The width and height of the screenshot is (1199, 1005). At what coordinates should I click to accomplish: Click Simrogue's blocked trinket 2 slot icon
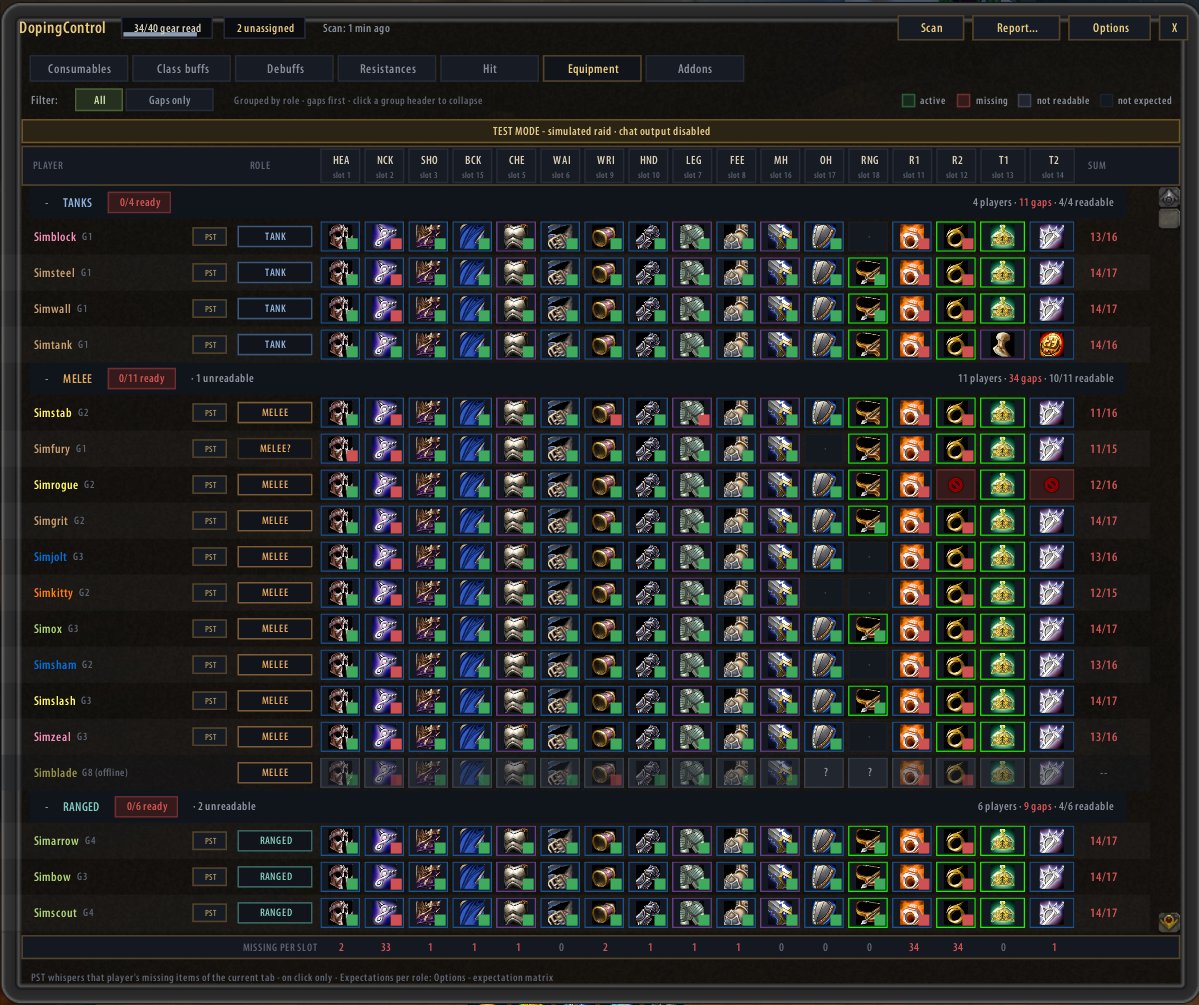coord(1052,485)
